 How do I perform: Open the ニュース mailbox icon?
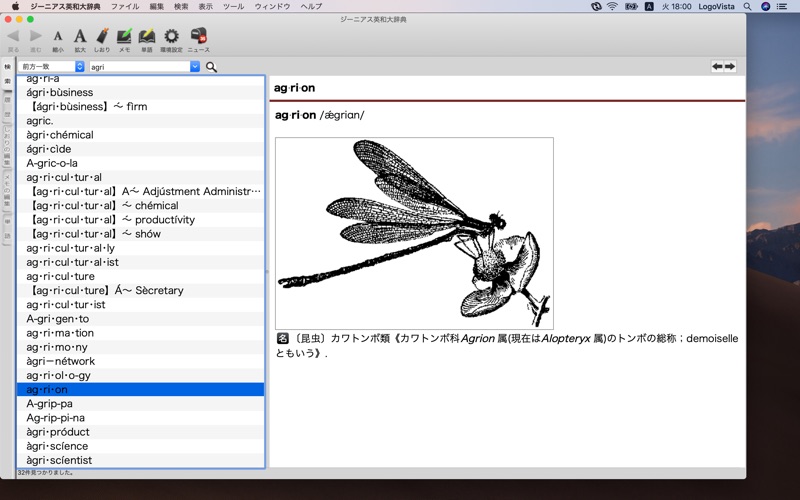point(198,35)
